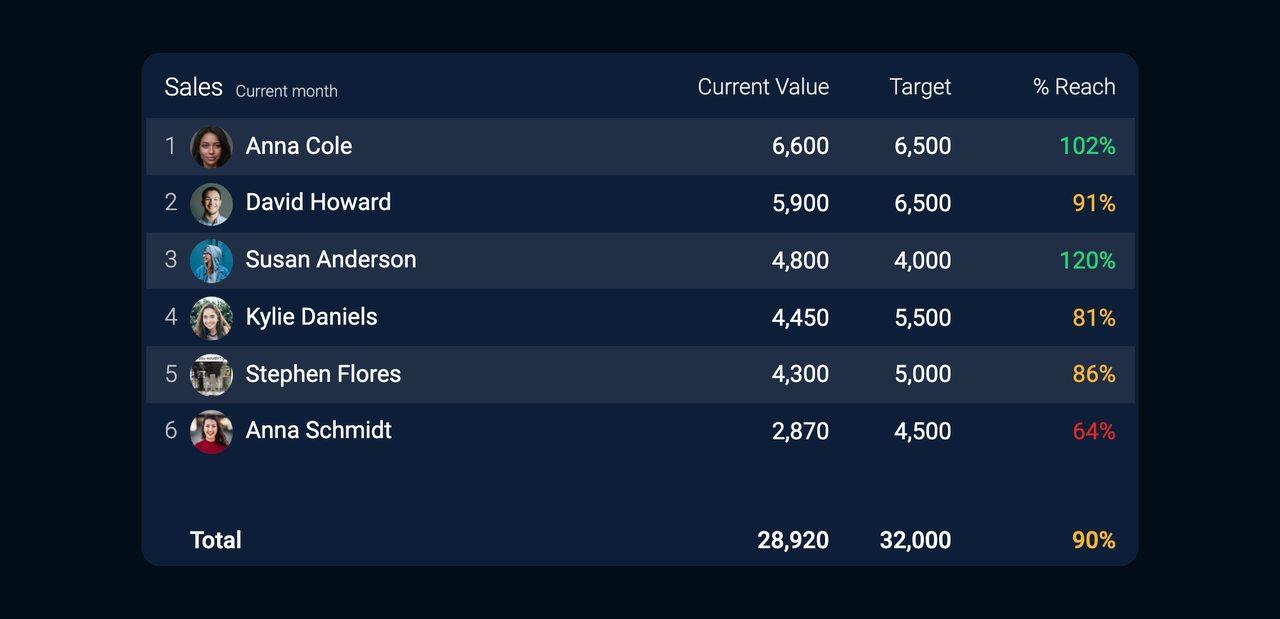
Task: Open the David Howard name link
Action: pos(318,203)
